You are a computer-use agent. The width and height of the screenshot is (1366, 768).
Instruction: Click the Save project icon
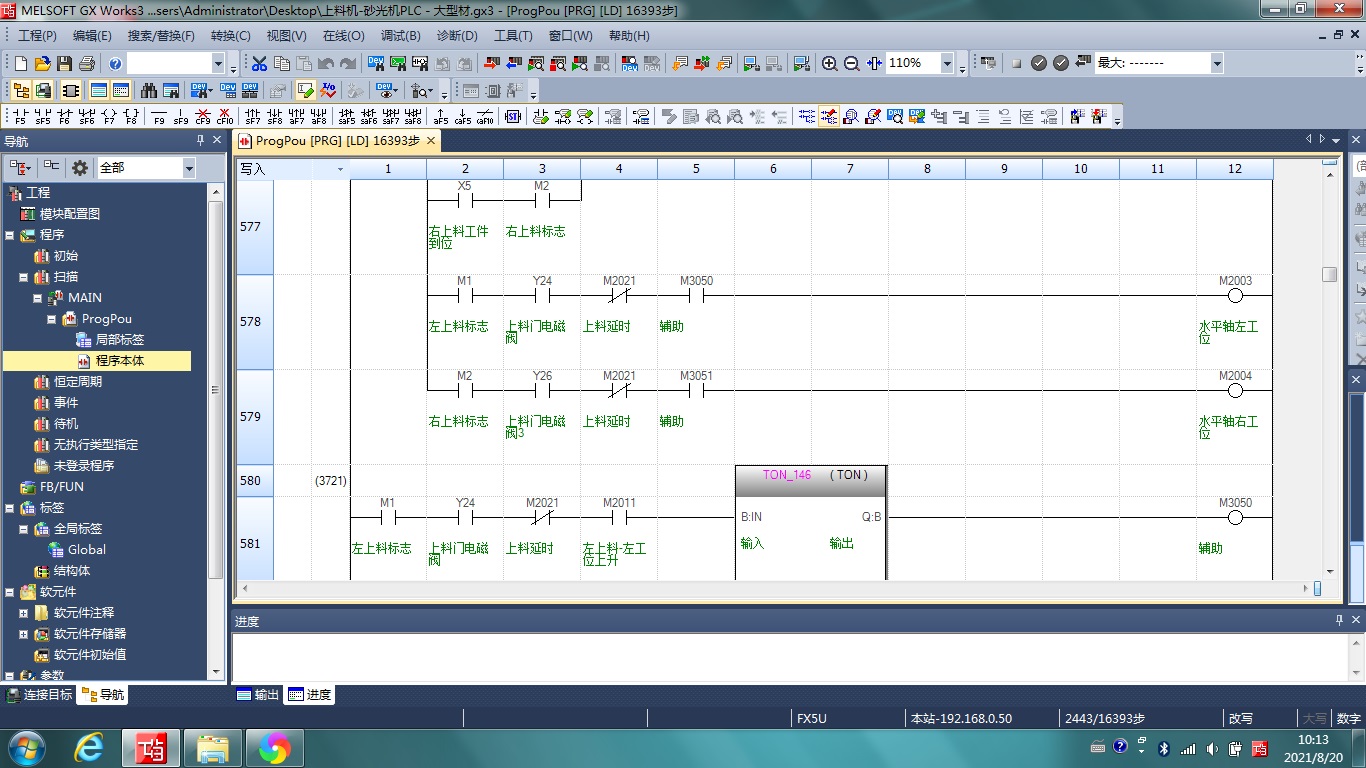click(x=64, y=63)
